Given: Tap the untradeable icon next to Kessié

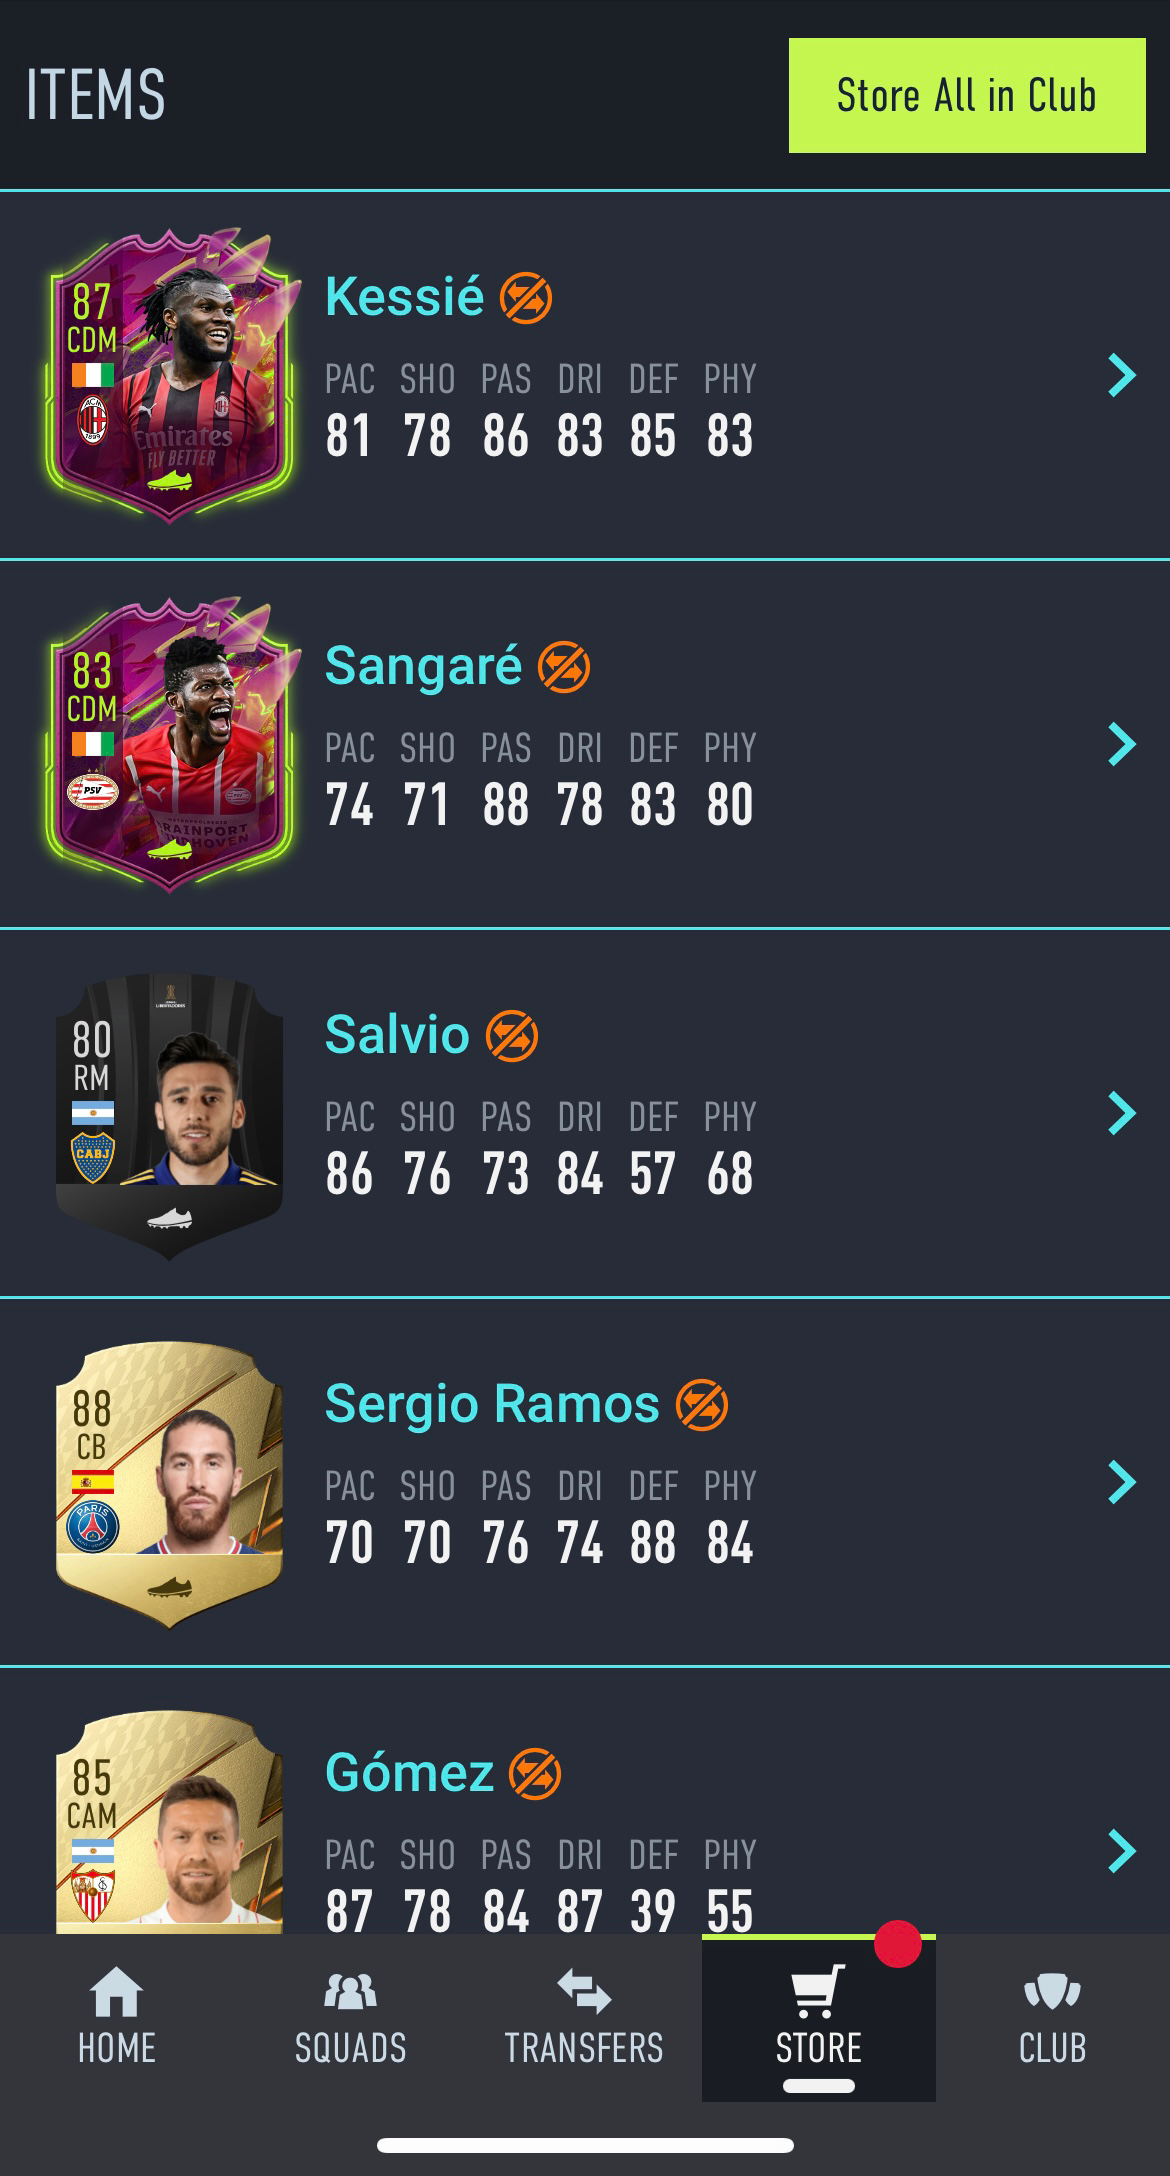Looking at the screenshot, I should click(526, 298).
